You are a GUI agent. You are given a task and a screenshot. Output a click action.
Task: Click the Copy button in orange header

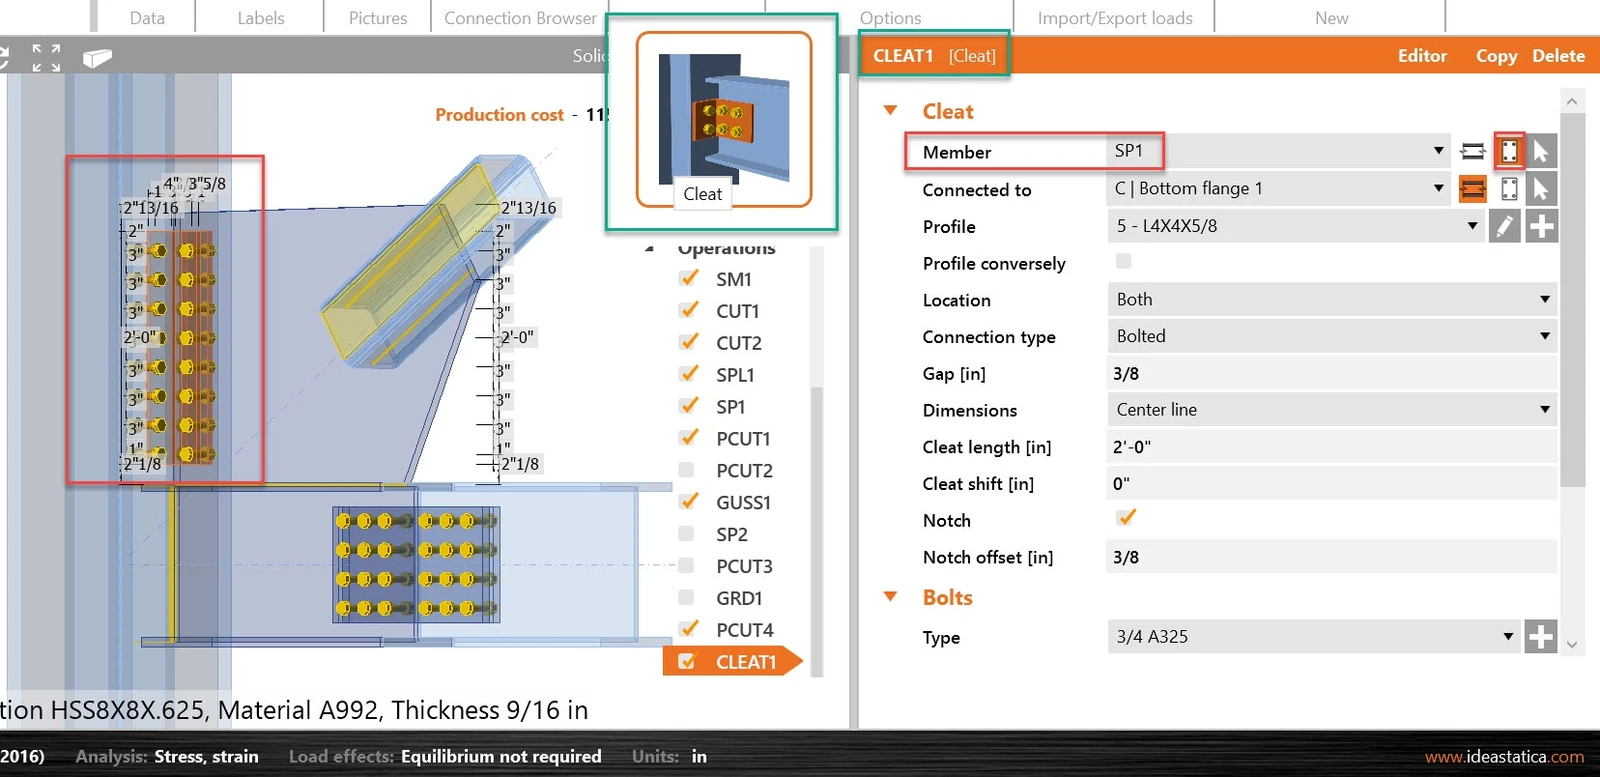[1496, 56]
